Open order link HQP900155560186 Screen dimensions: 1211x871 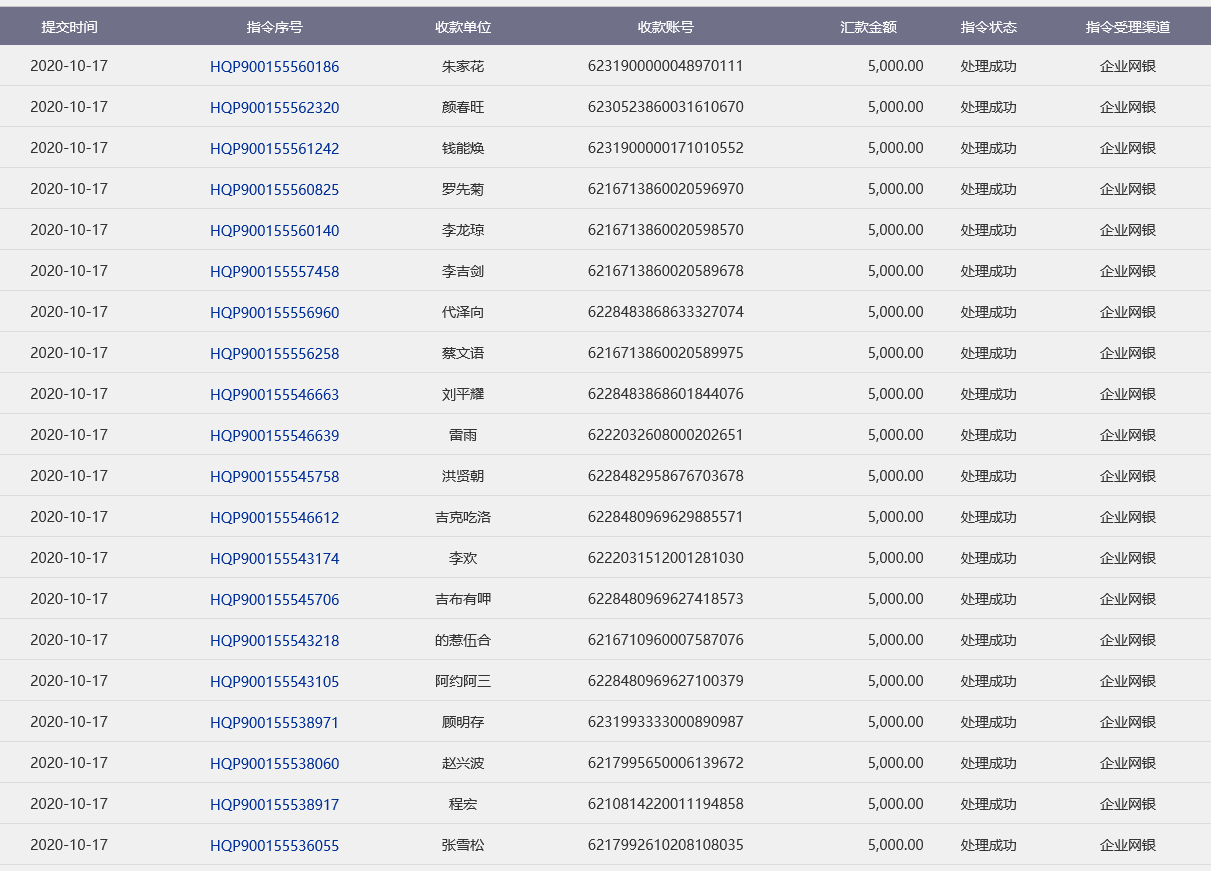[x=274, y=67]
